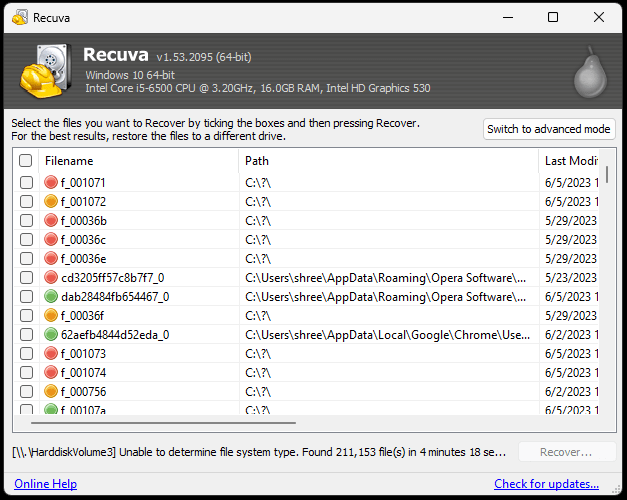Click the Recuva app icon in title bar

point(17,17)
